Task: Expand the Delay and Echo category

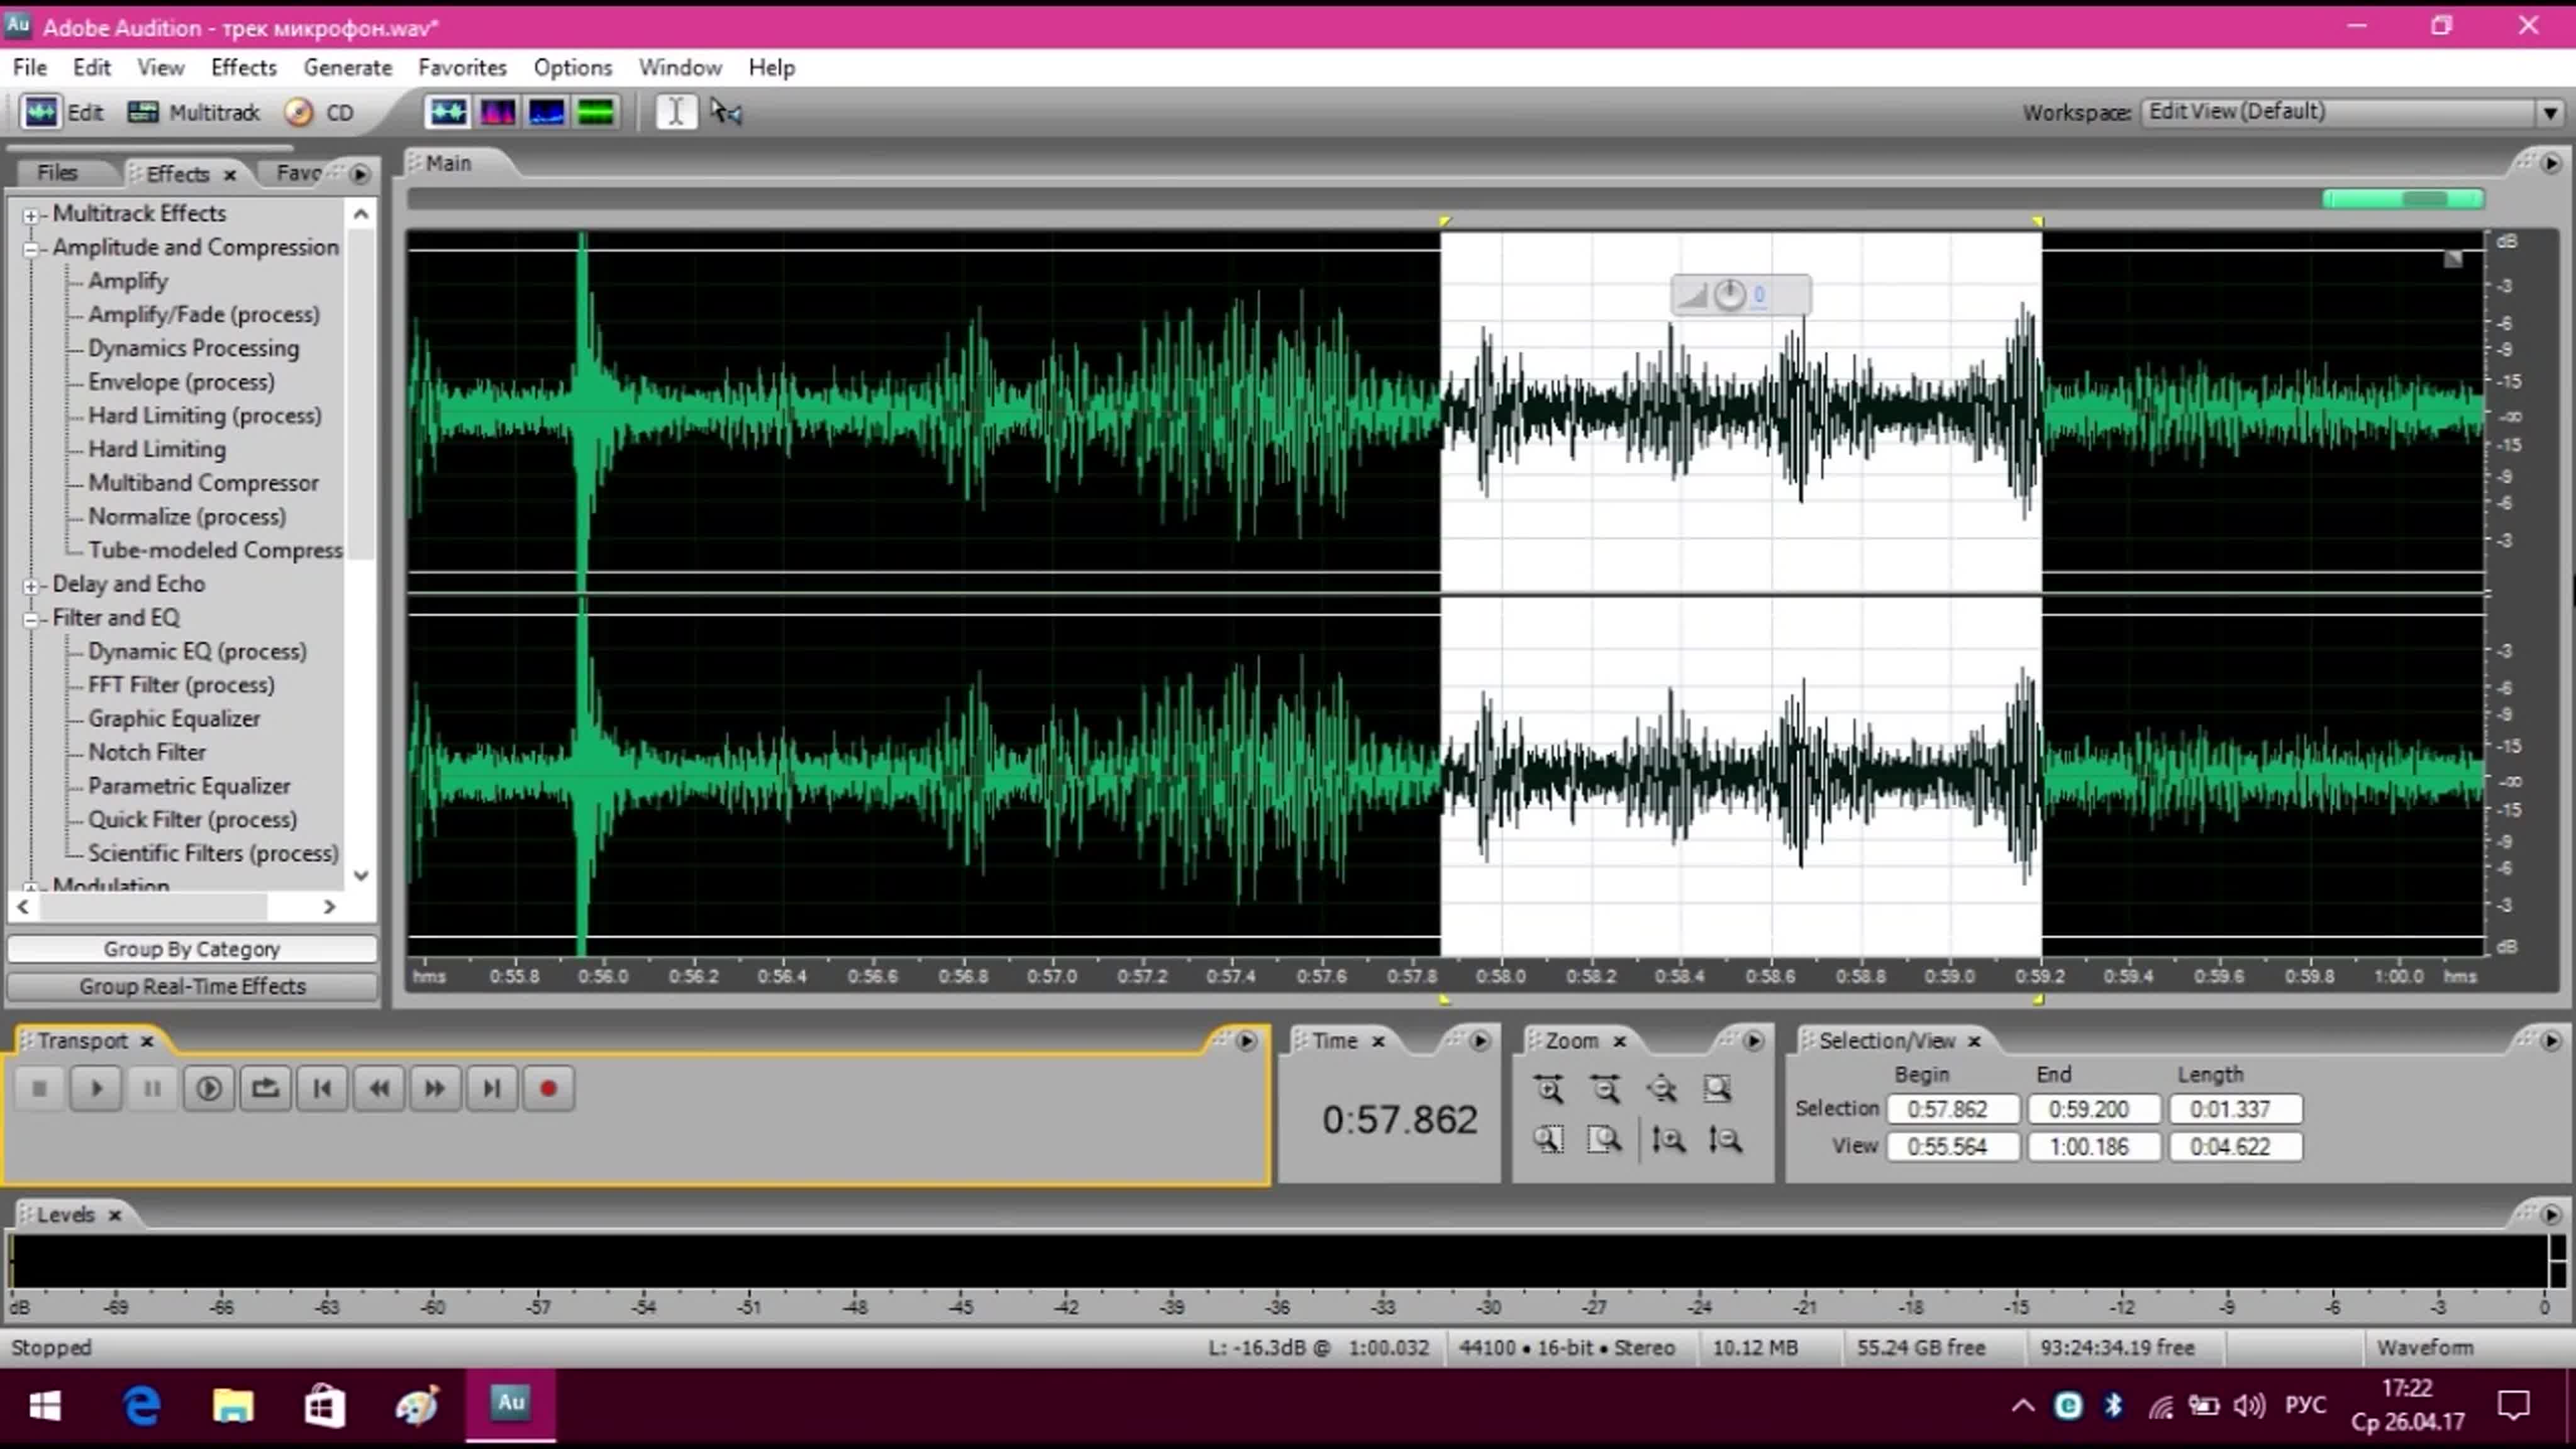Action: tap(31, 585)
